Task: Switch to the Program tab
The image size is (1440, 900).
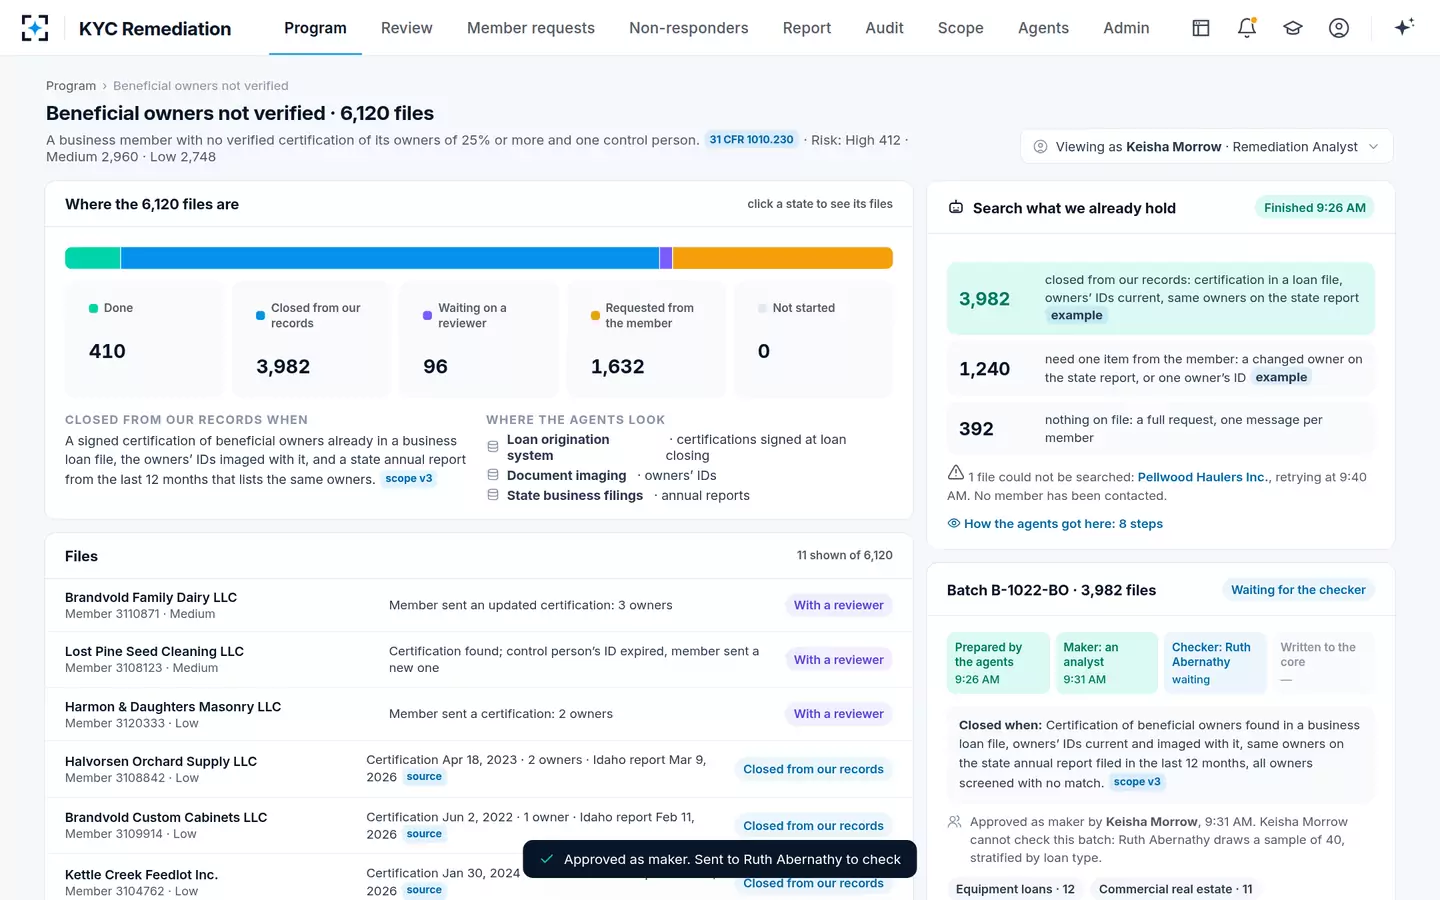Action: (x=315, y=28)
